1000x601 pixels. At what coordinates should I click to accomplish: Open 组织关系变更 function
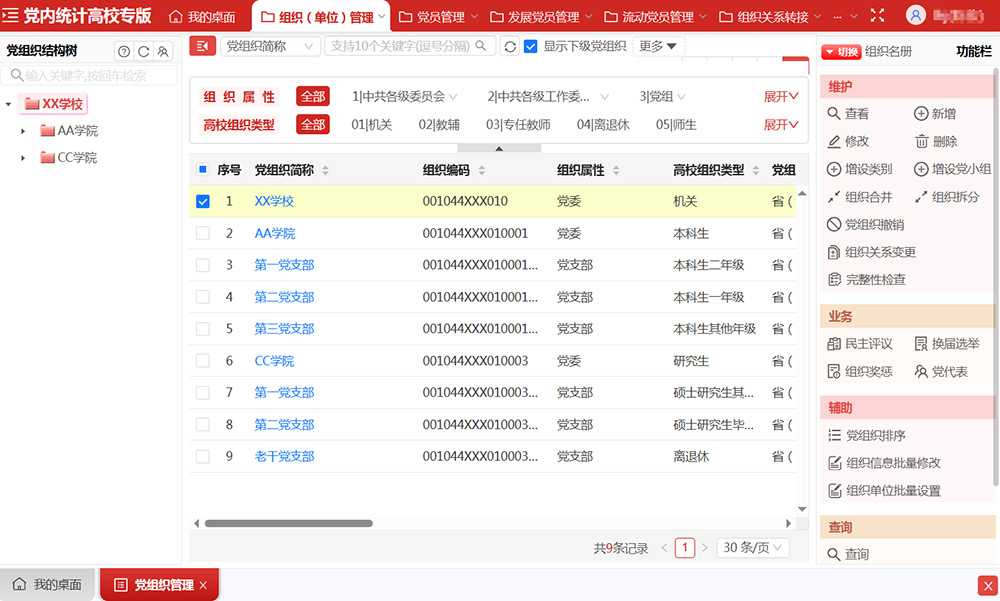coord(872,252)
